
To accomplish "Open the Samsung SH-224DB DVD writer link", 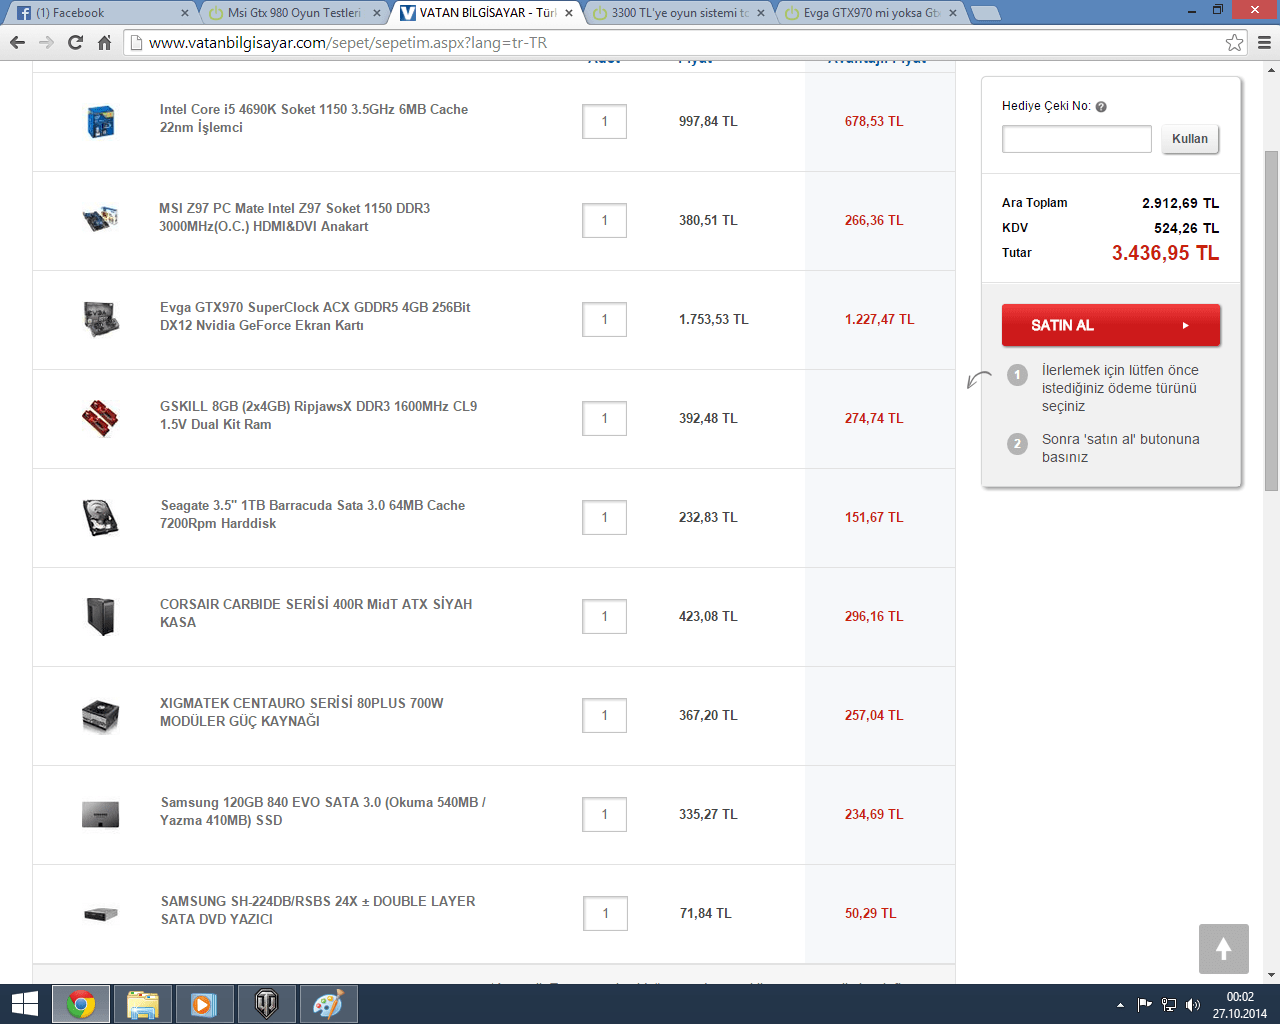I will [x=318, y=910].
